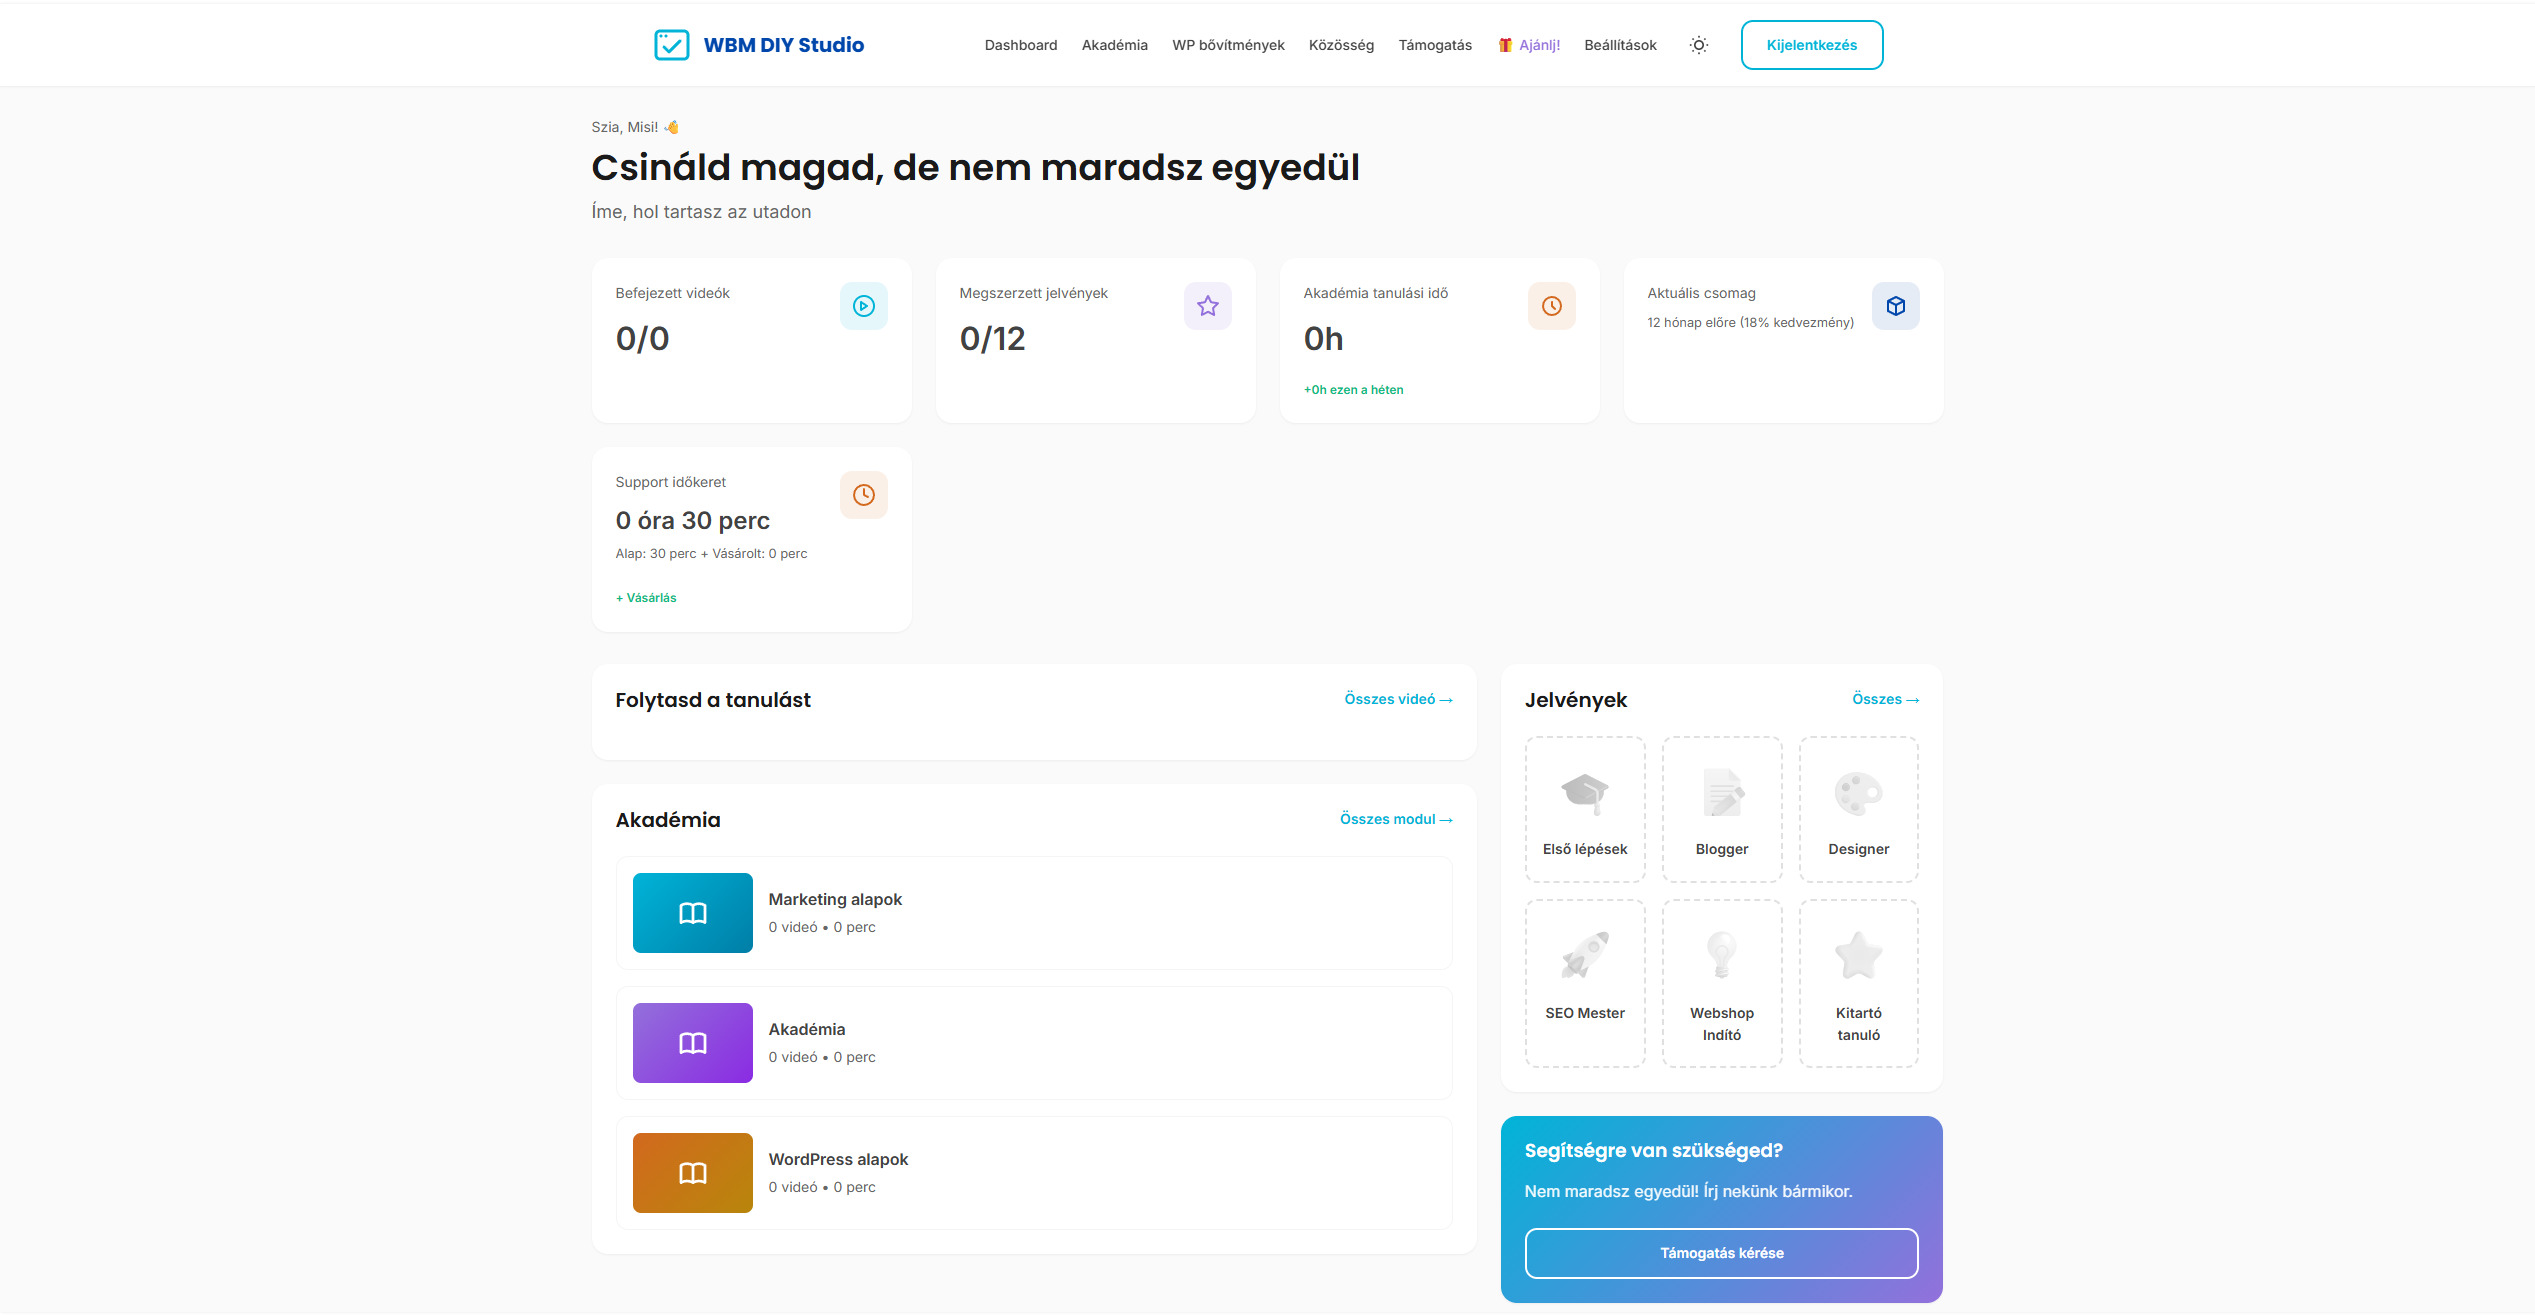
Task: Click the book icon of Marketing alapok
Action: 692,912
